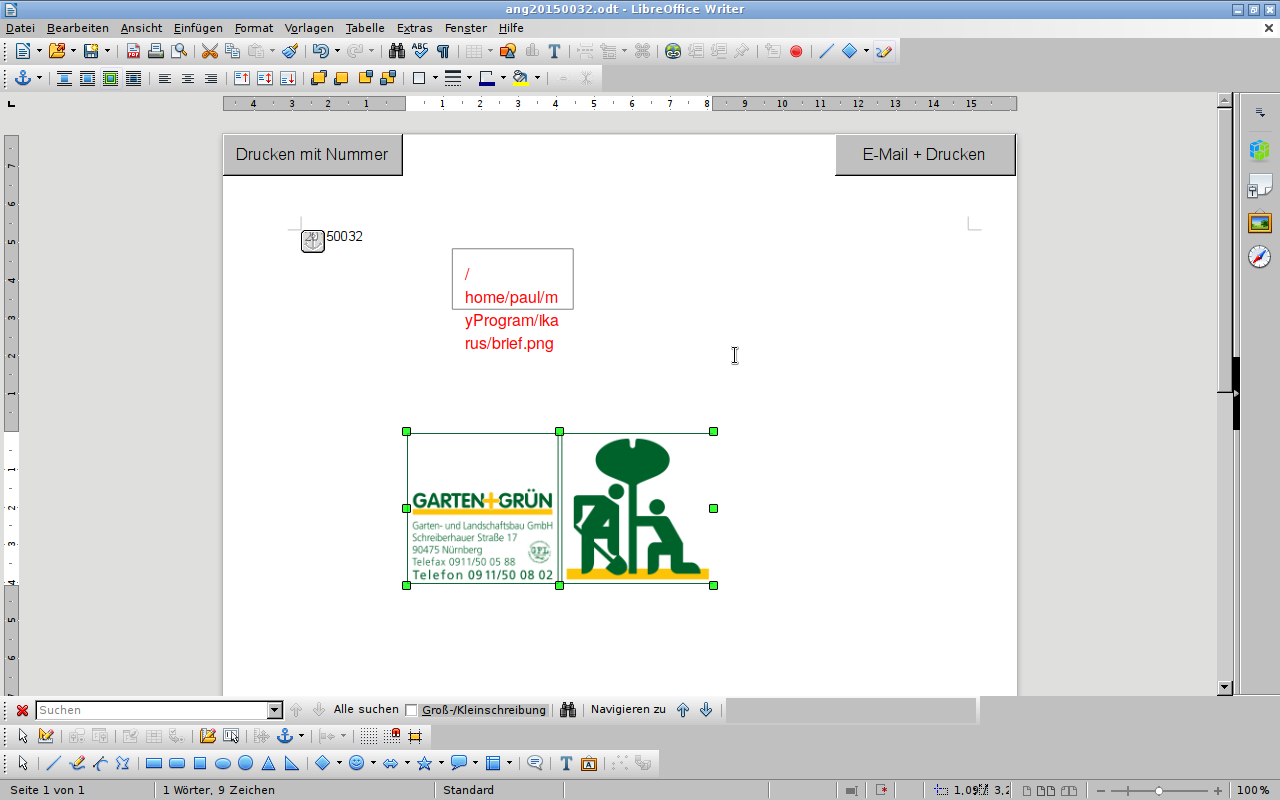Open the Datei menu
Image resolution: width=1280 pixels, height=800 pixels.
[20, 28]
